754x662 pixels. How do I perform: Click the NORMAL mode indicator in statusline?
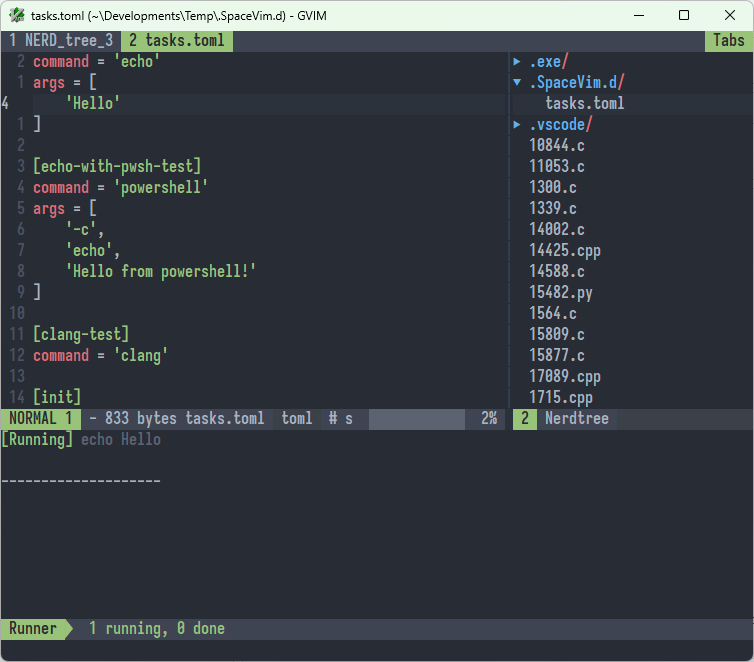tap(41, 418)
